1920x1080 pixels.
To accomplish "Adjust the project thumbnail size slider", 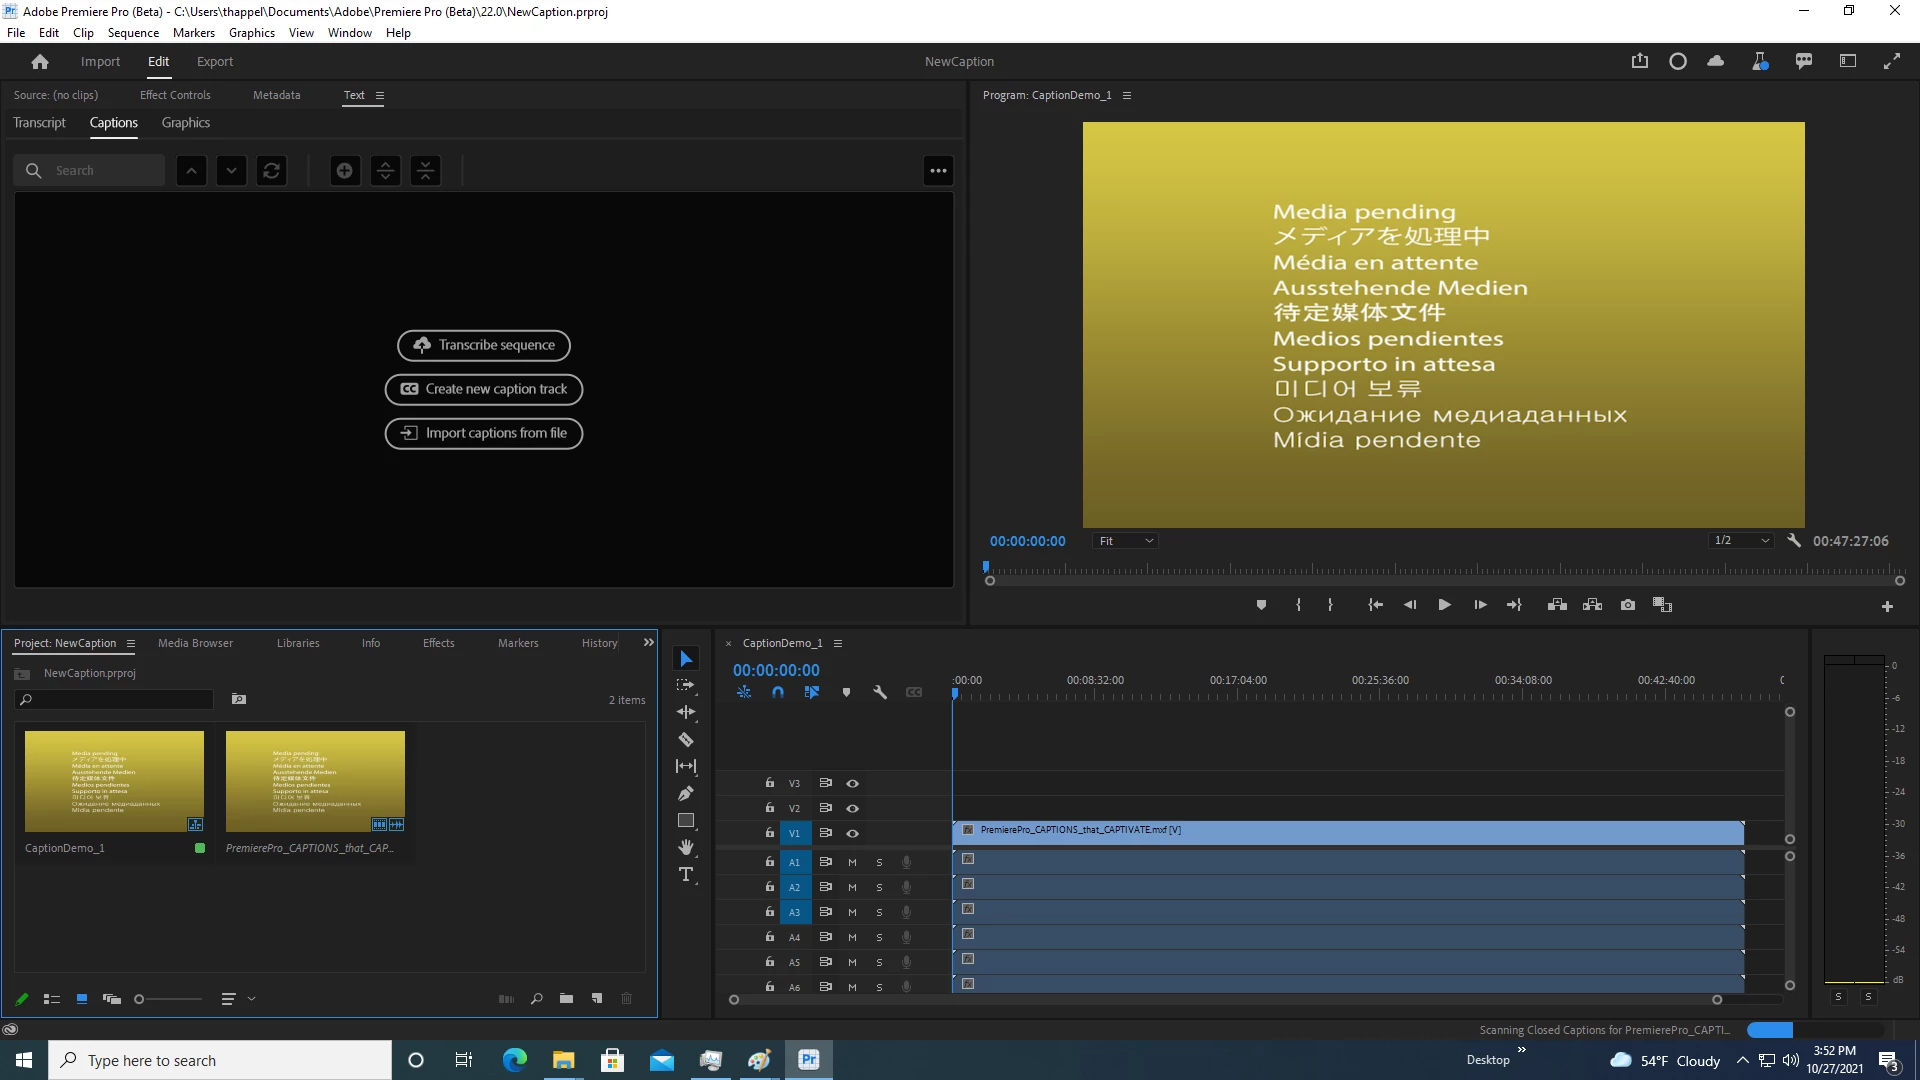I will [140, 999].
